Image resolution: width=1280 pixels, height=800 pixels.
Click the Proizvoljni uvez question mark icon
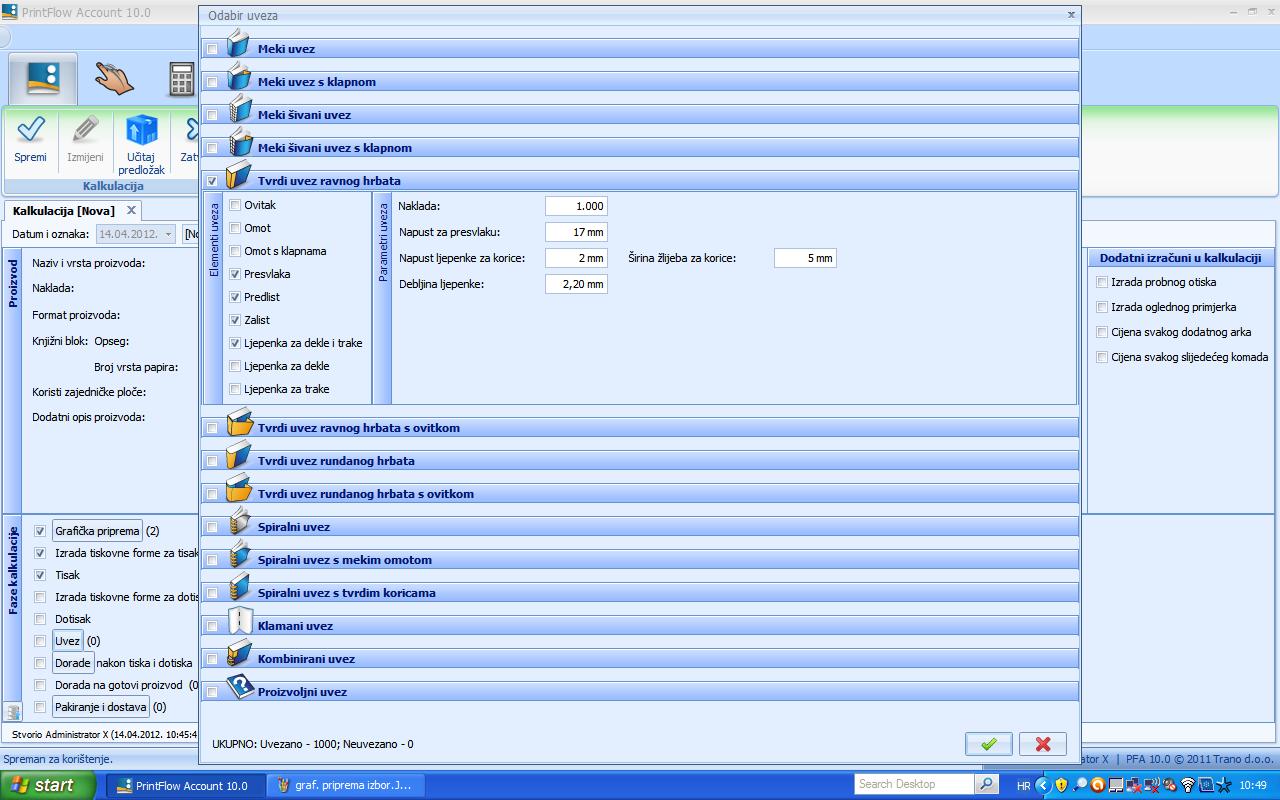239,687
